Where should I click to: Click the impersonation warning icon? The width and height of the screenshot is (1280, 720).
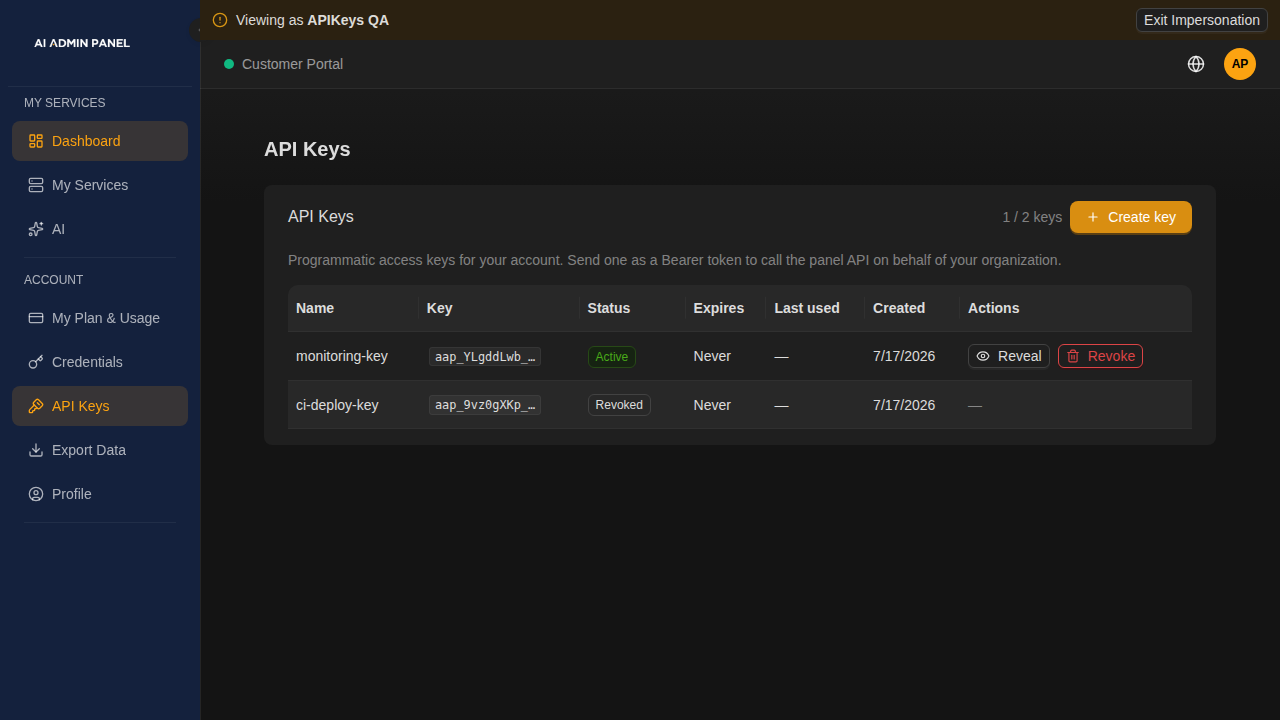click(x=220, y=20)
